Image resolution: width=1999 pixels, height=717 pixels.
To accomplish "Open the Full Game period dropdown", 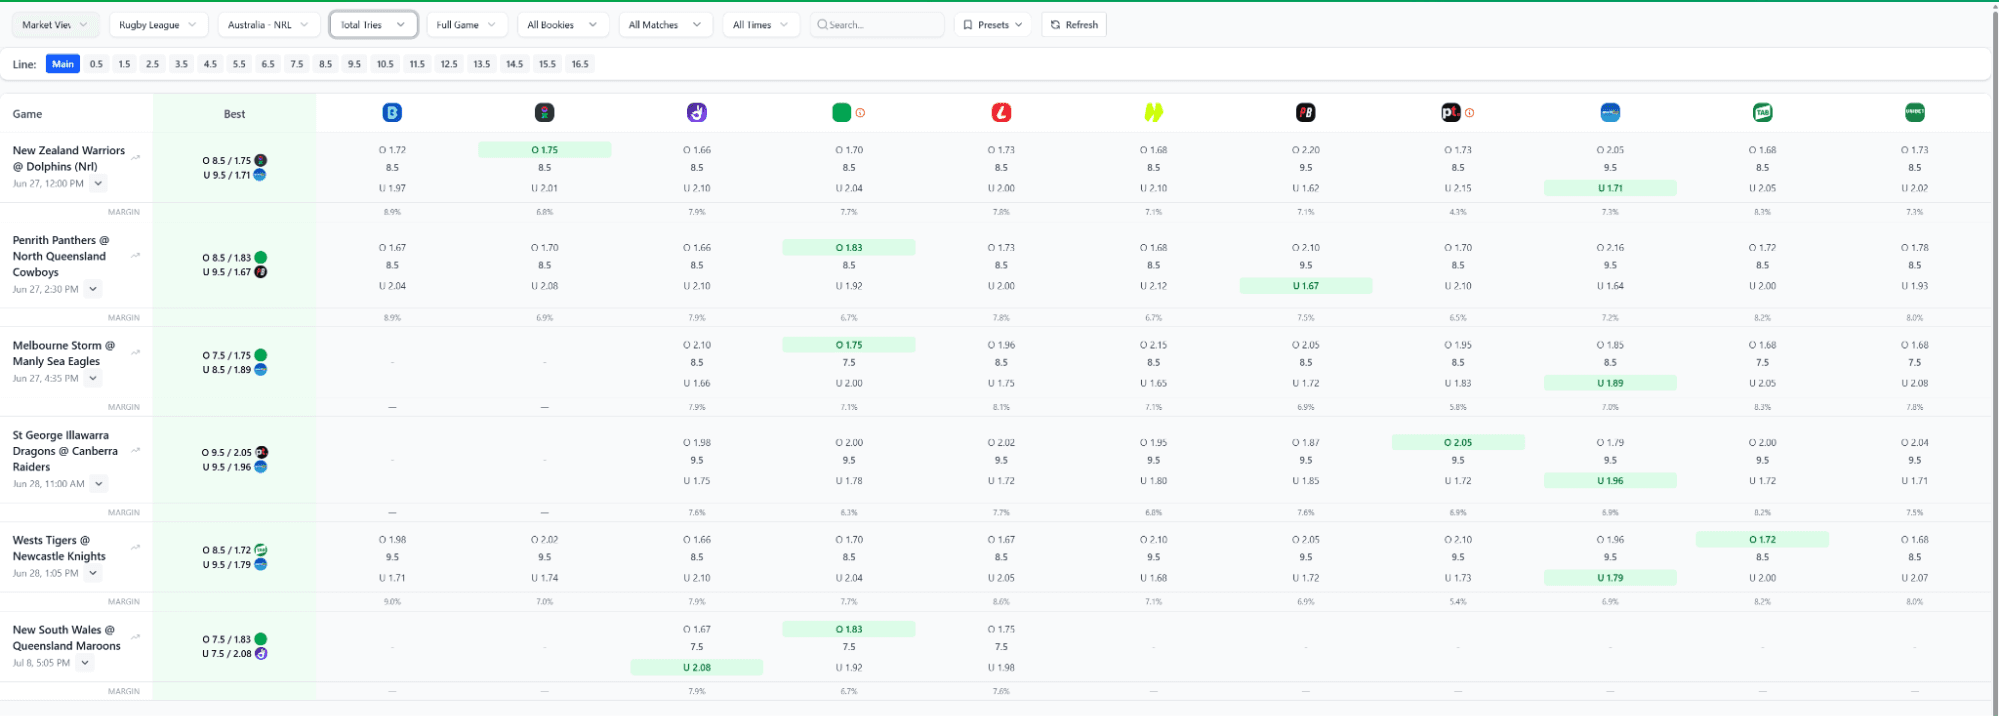I will click(466, 25).
